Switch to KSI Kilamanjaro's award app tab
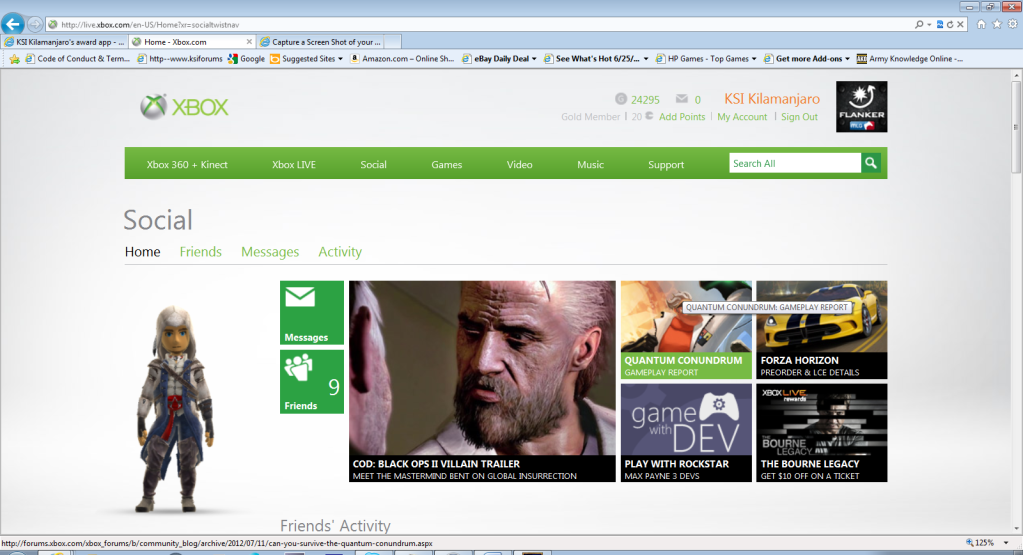This screenshot has height=555, width=1023. click(x=64, y=42)
